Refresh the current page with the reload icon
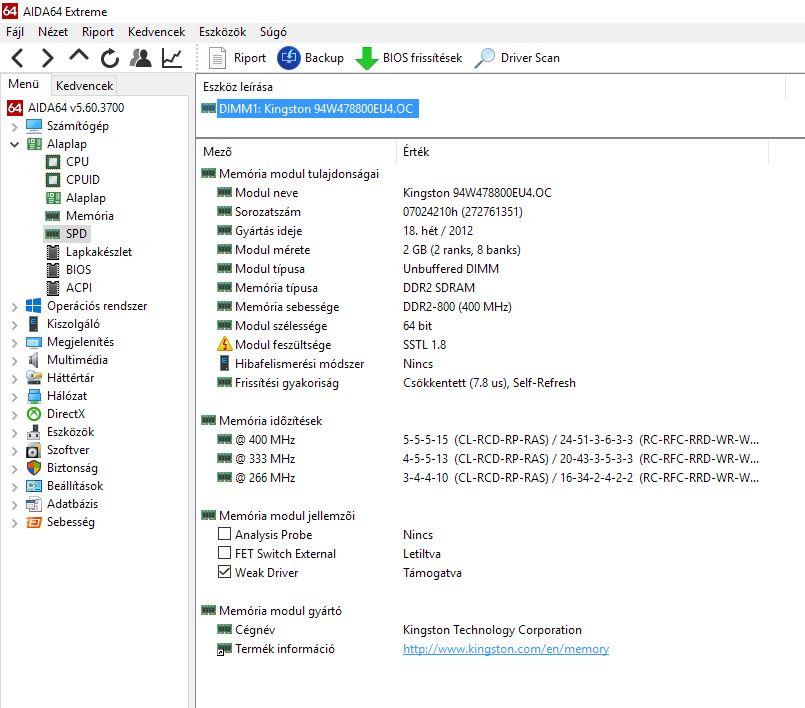This screenshot has width=805, height=708. click(x=109, y=58)
